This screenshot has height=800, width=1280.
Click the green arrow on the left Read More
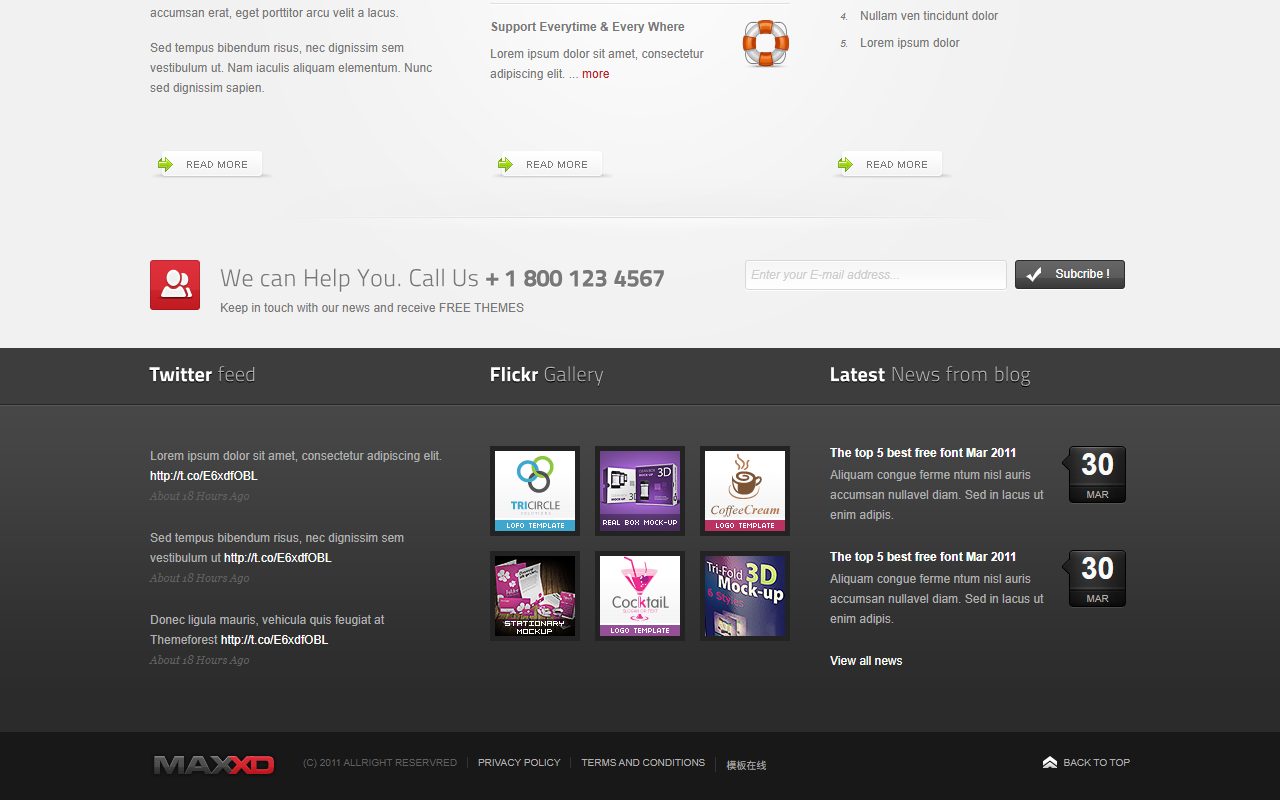click(x=165, y=164)
